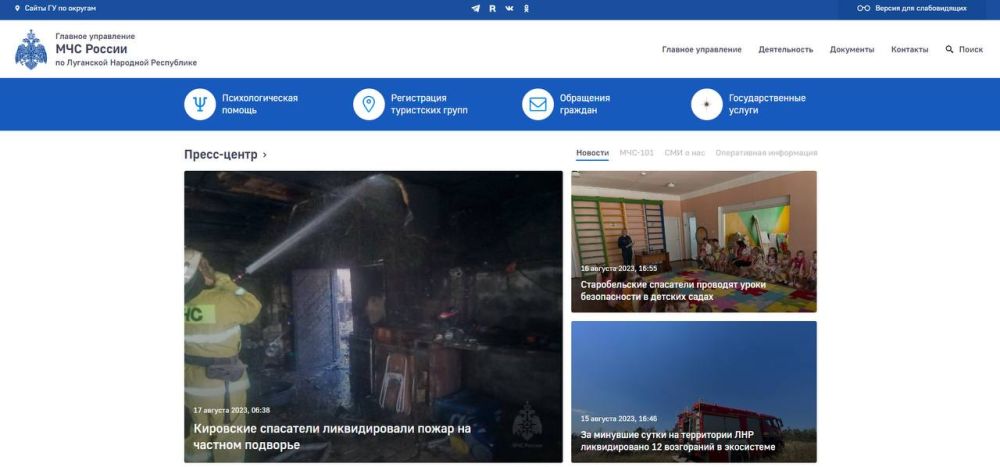Click the search magnifier icon
1000x467 pixels.
pos(949,50)
